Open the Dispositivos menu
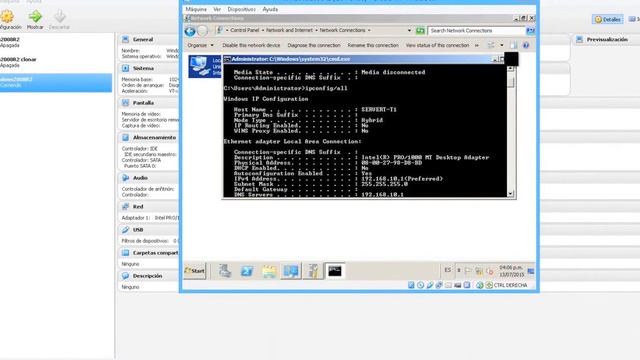640x360 pixels. (x=242, y=9)
